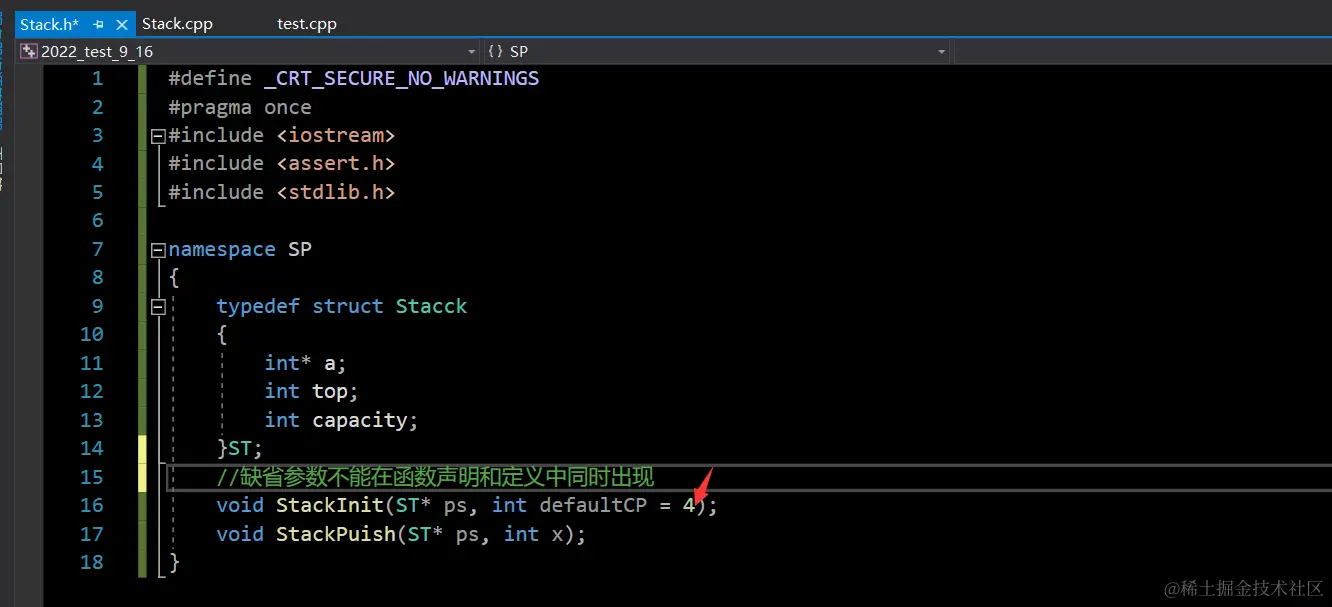Screen dimensions: 1332x607
Task: Close the Stack.h editor tab
Action: click(x=123, y=23)
